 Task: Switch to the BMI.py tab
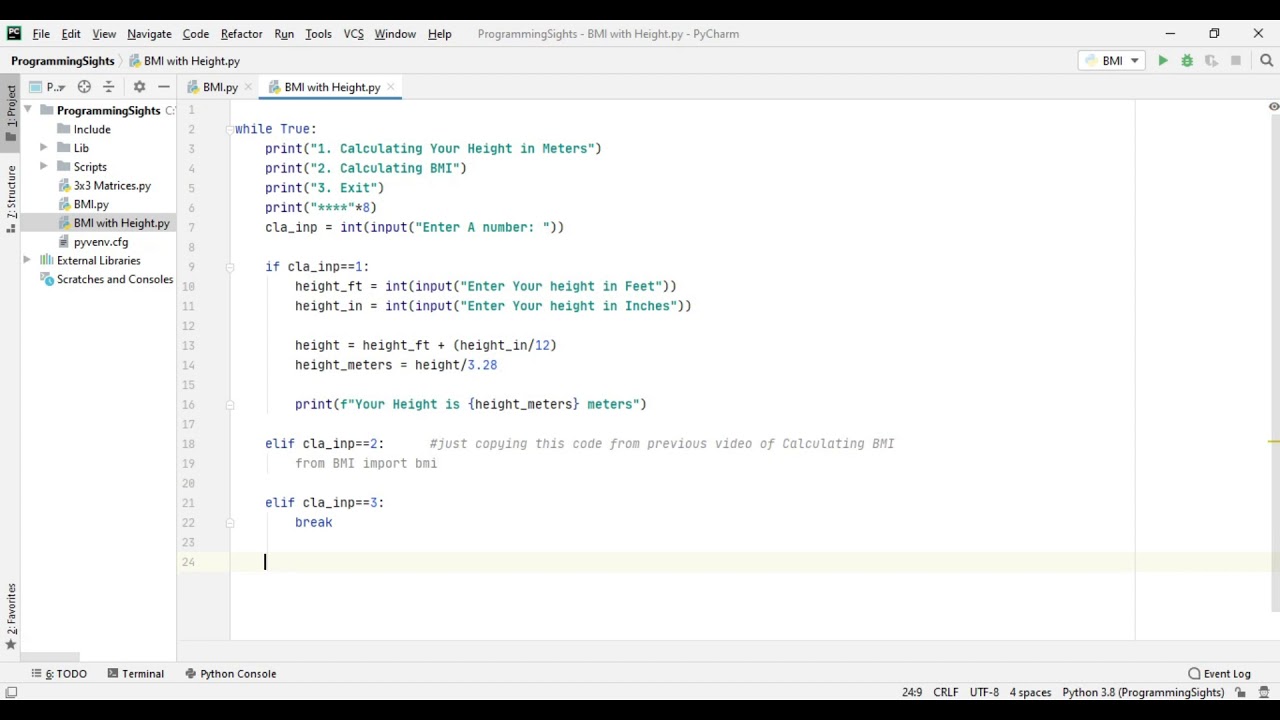220,87
